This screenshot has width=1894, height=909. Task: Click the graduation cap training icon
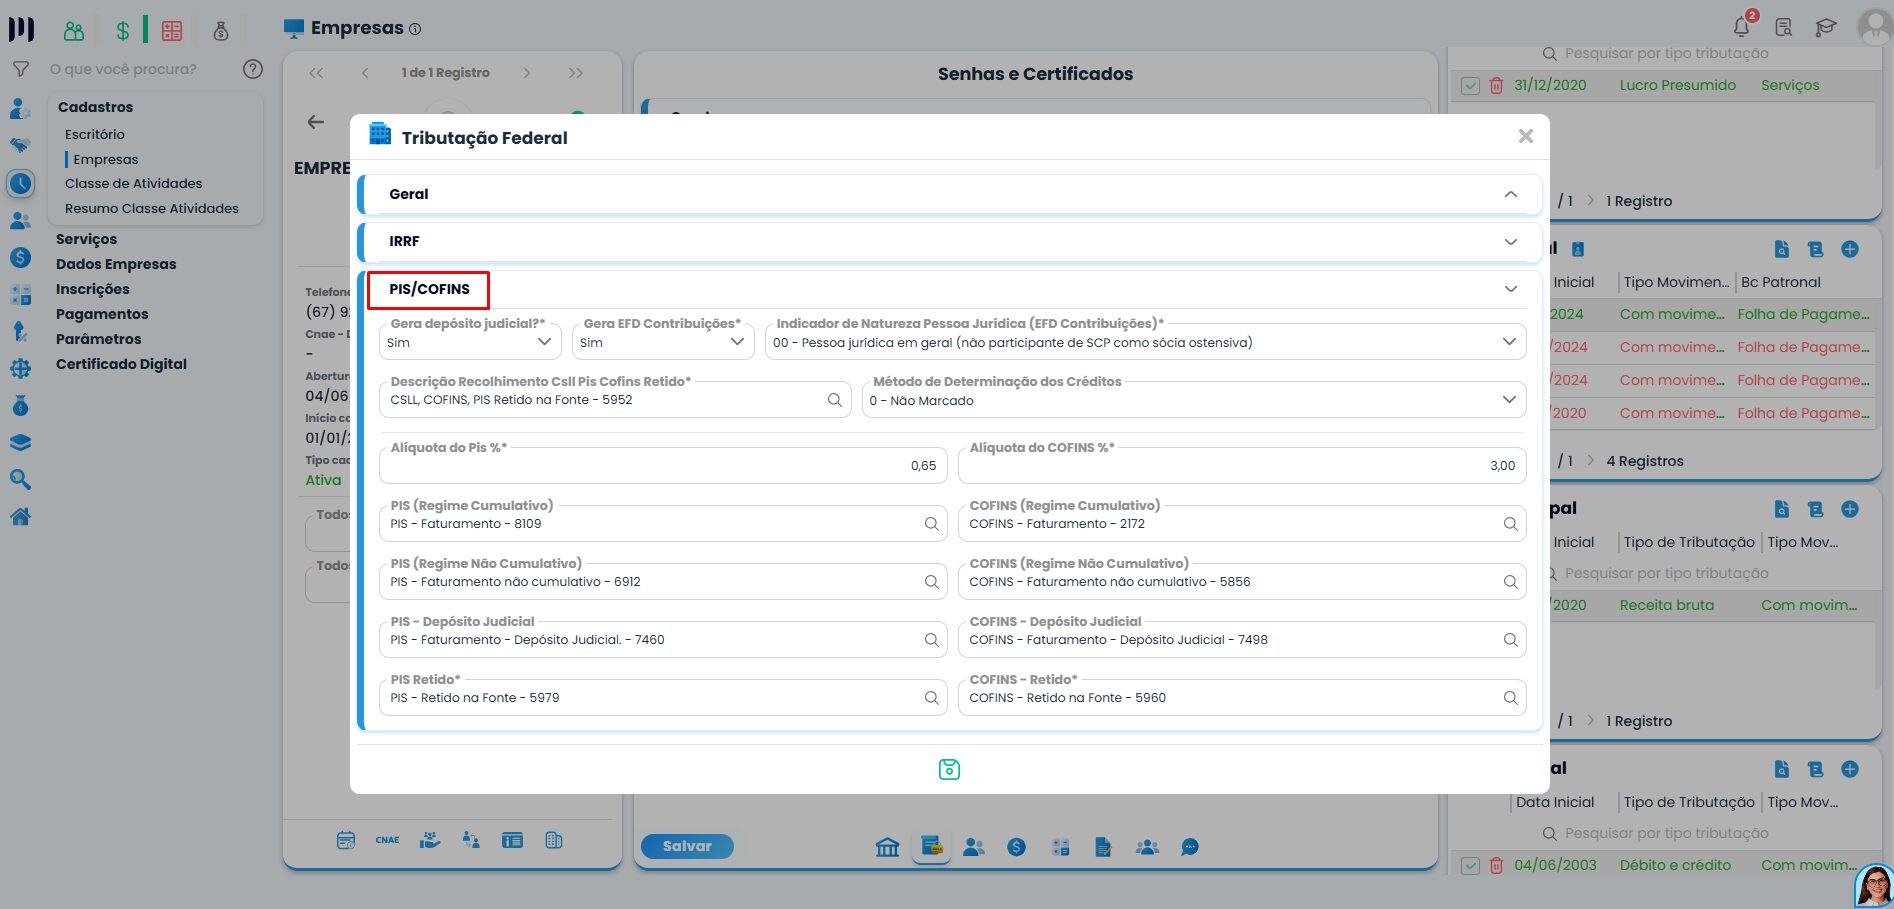[1826, 27]
